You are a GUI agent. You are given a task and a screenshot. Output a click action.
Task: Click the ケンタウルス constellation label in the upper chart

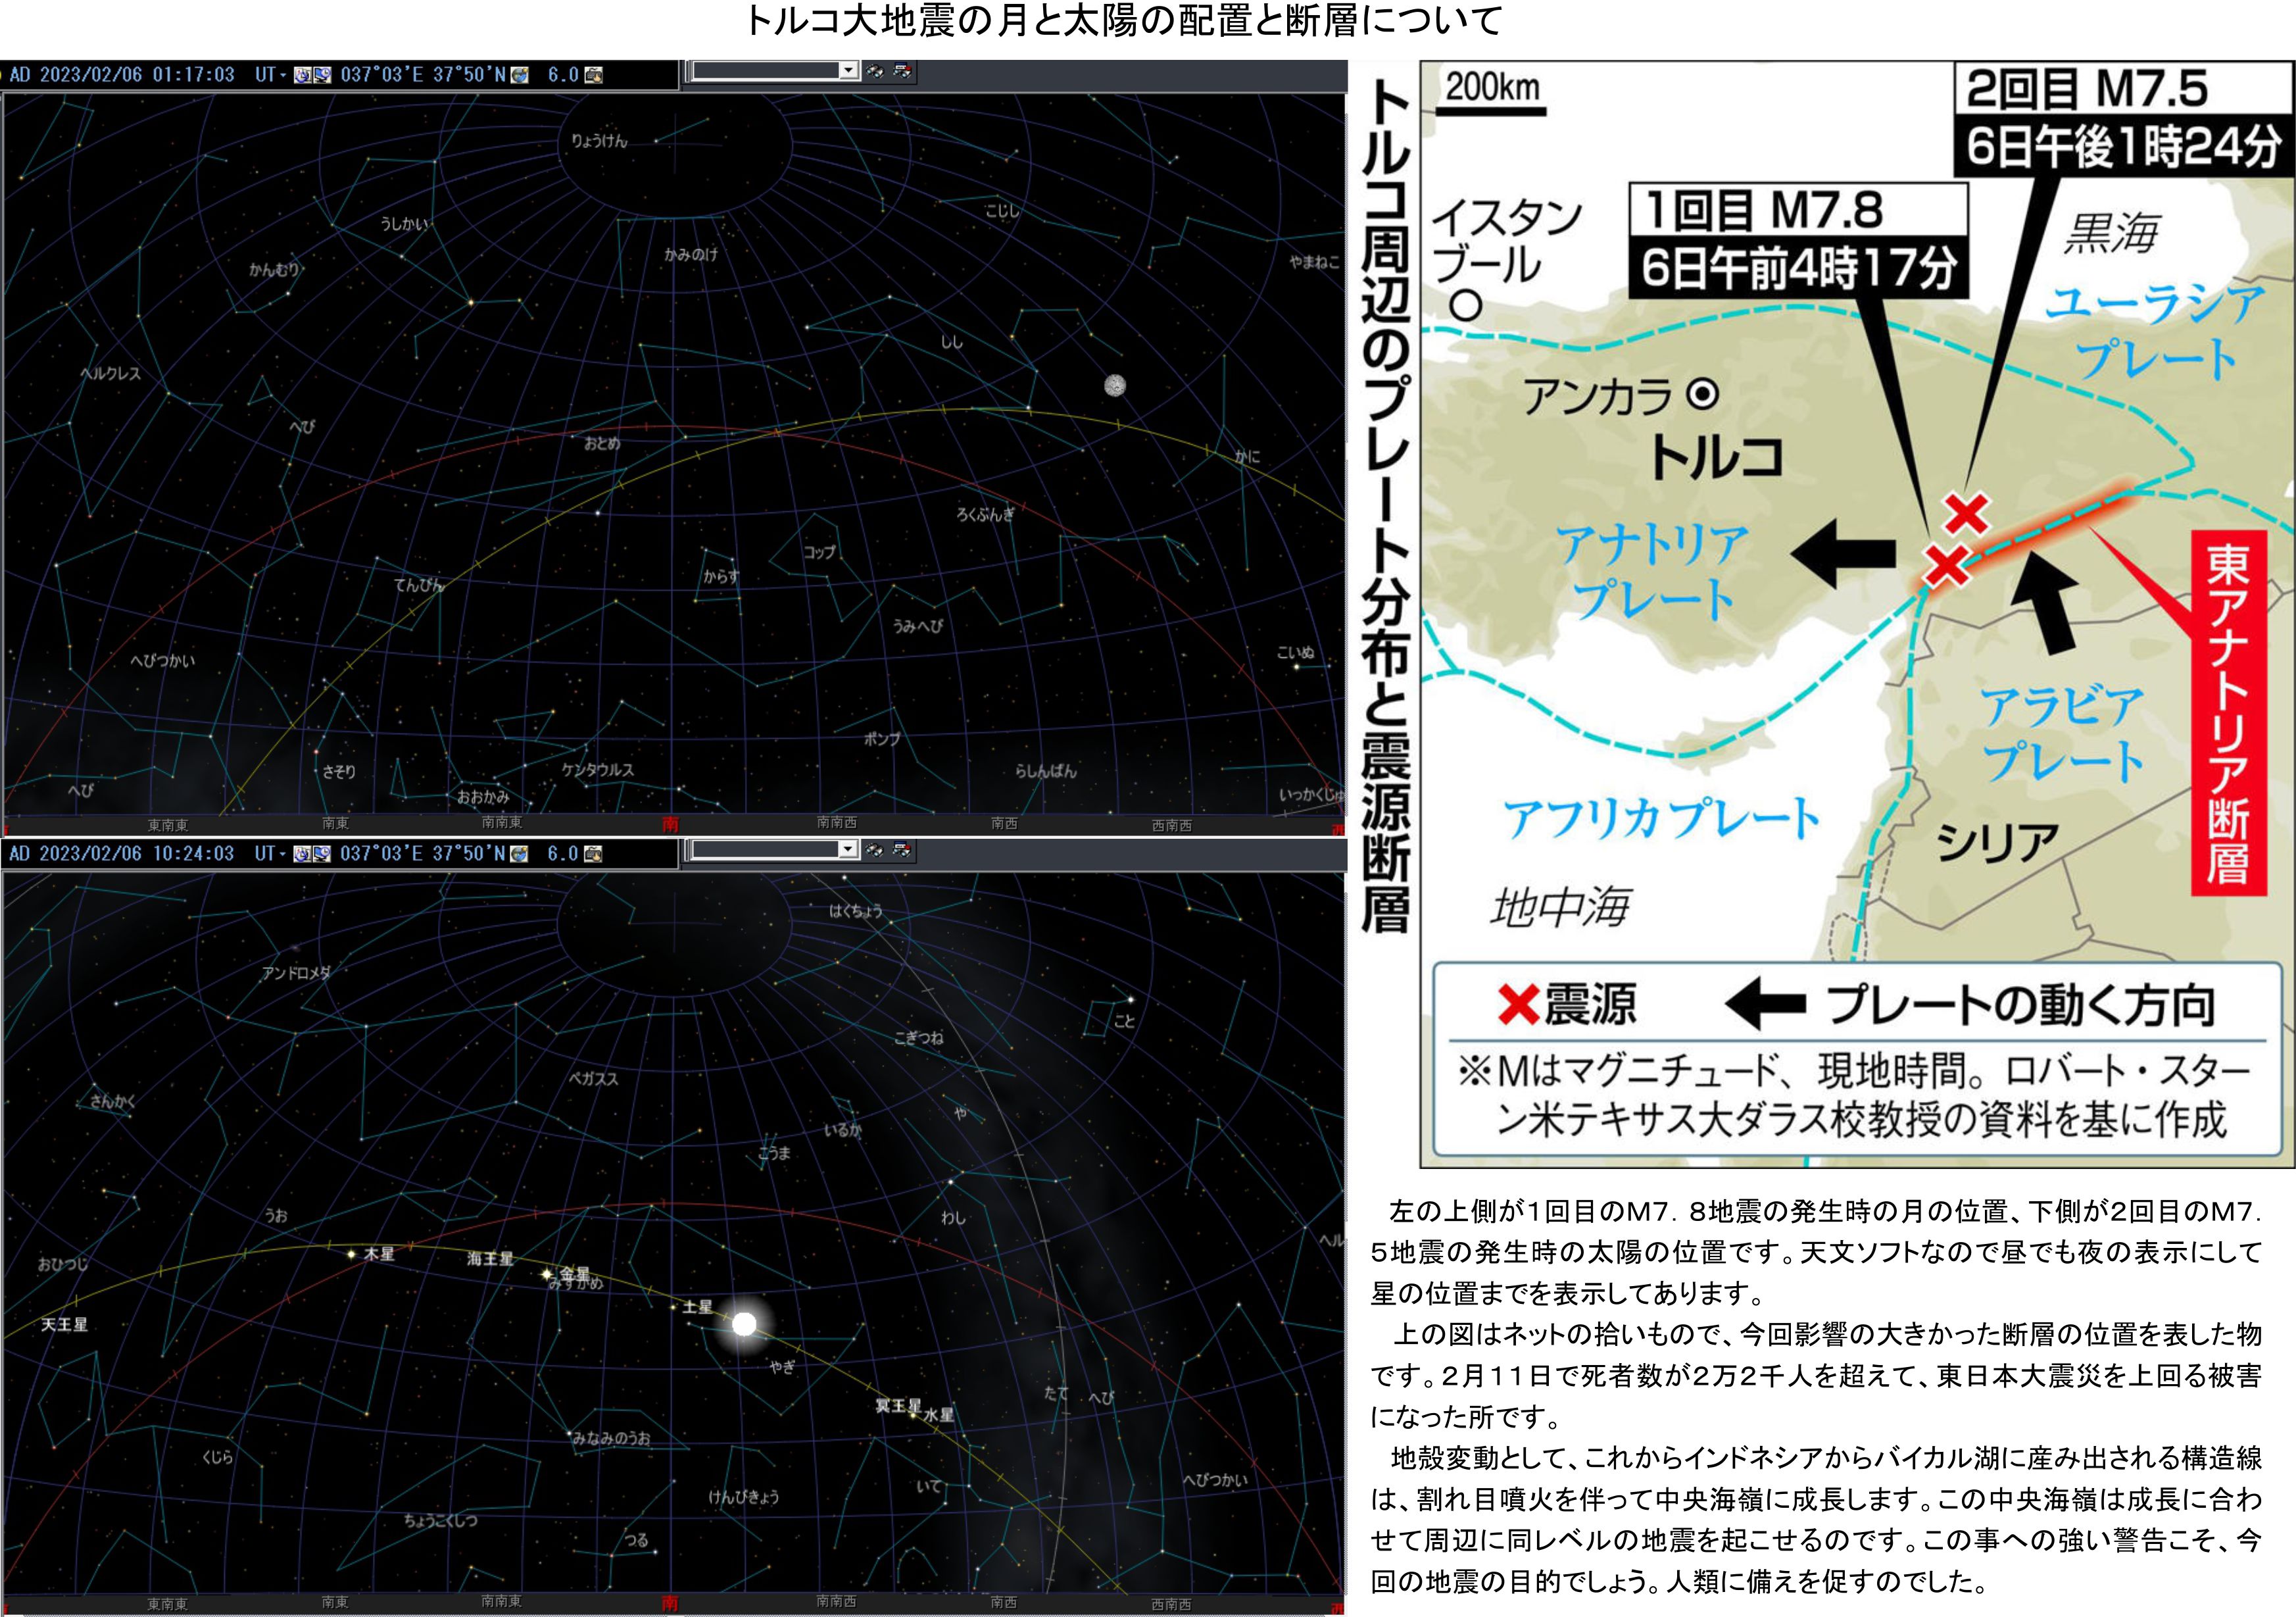coord(598,770)
